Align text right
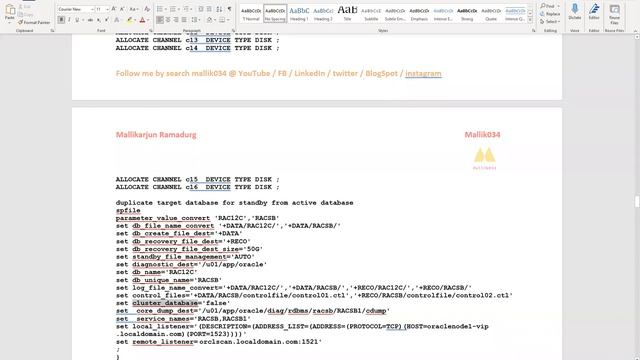 click(176, 20)
